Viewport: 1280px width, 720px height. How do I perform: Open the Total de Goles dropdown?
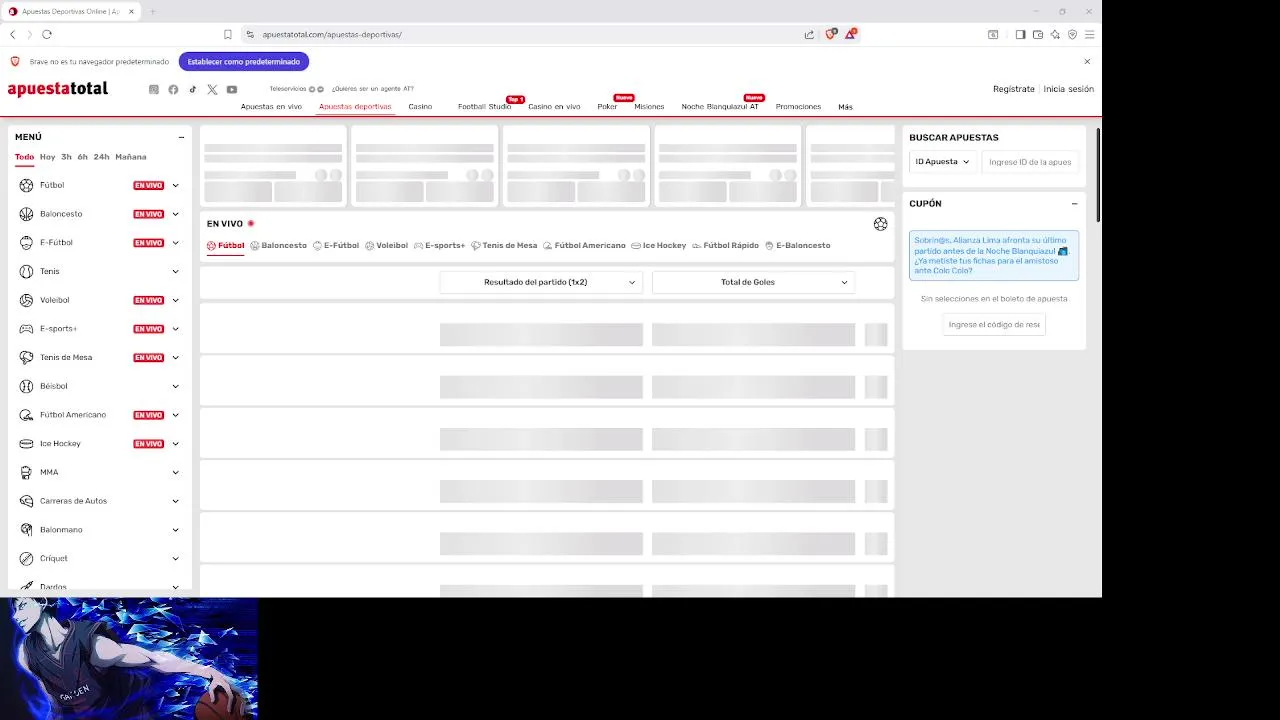(753, 282)
